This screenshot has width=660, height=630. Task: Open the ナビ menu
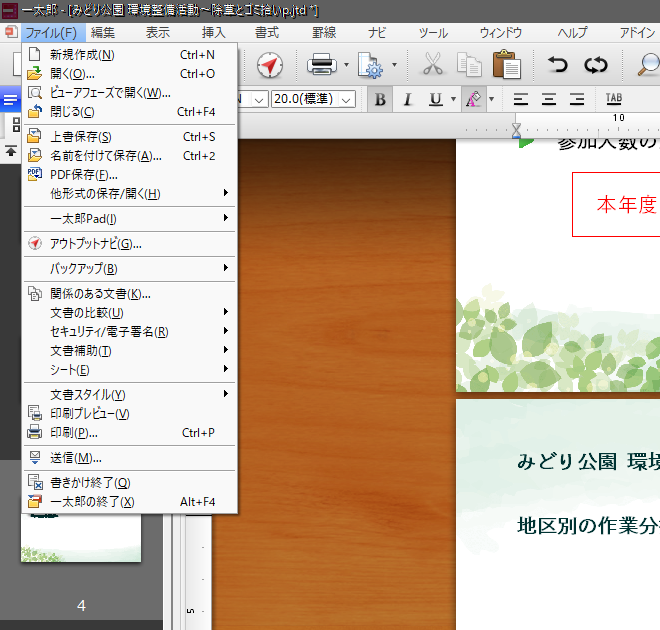(377, 32)
